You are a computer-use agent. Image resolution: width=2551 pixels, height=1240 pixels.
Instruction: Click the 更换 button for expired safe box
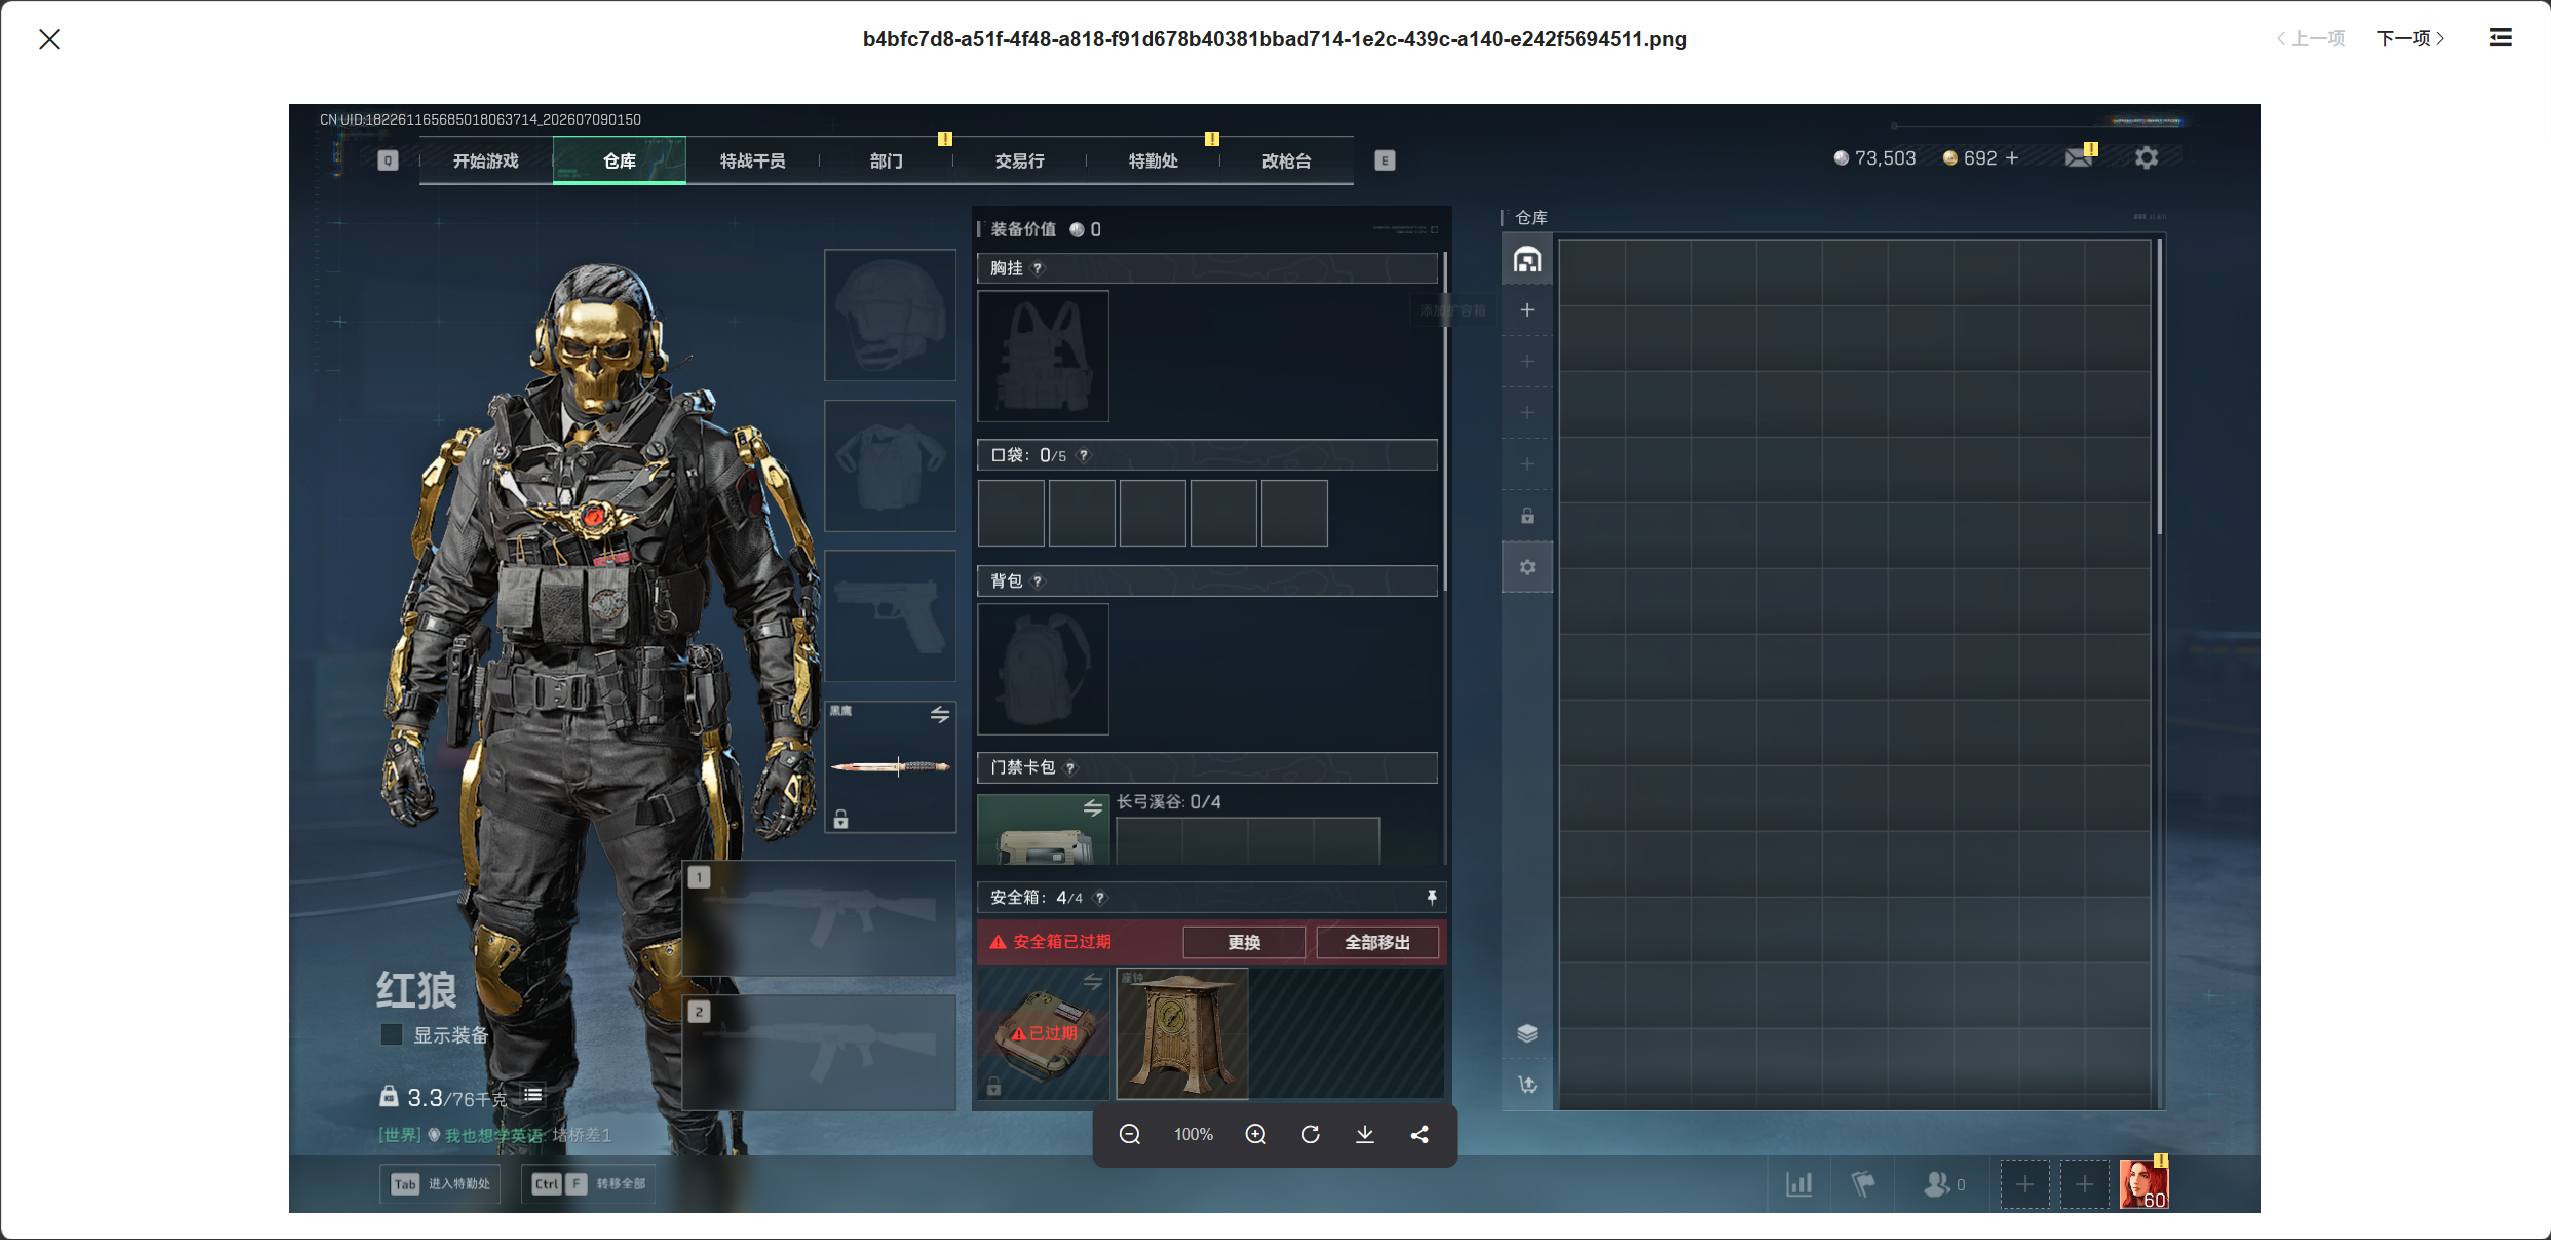pyautogui.click(x=1244, y=942)
